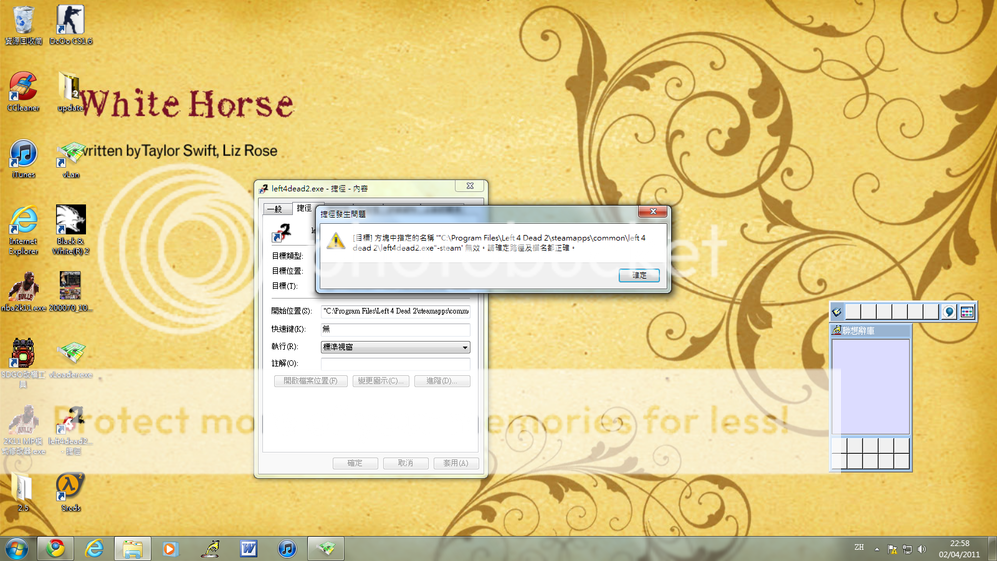The height and width of the screenshot is (561, 997).
Task: Show hidden system tray icons
Action: (x=877, y=549)
